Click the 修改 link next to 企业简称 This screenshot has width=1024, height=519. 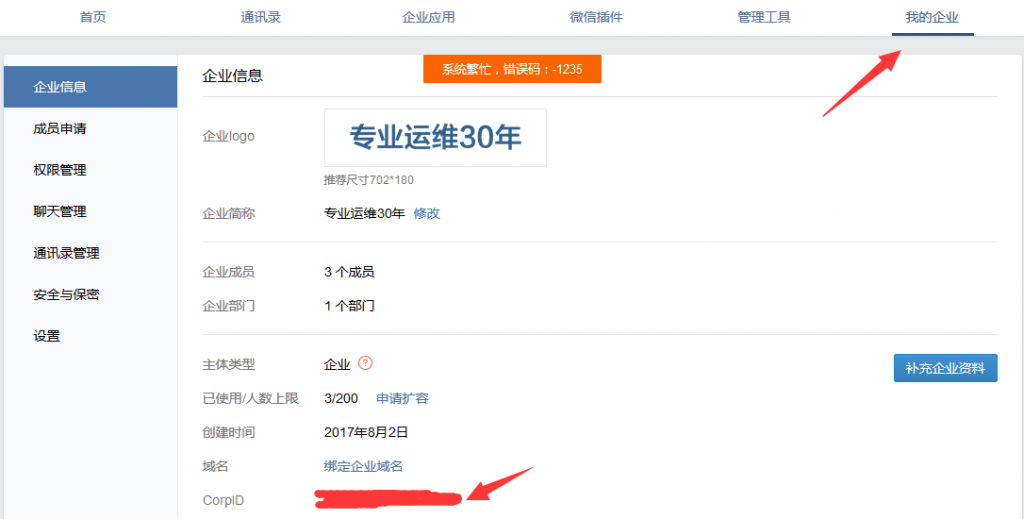426,213
